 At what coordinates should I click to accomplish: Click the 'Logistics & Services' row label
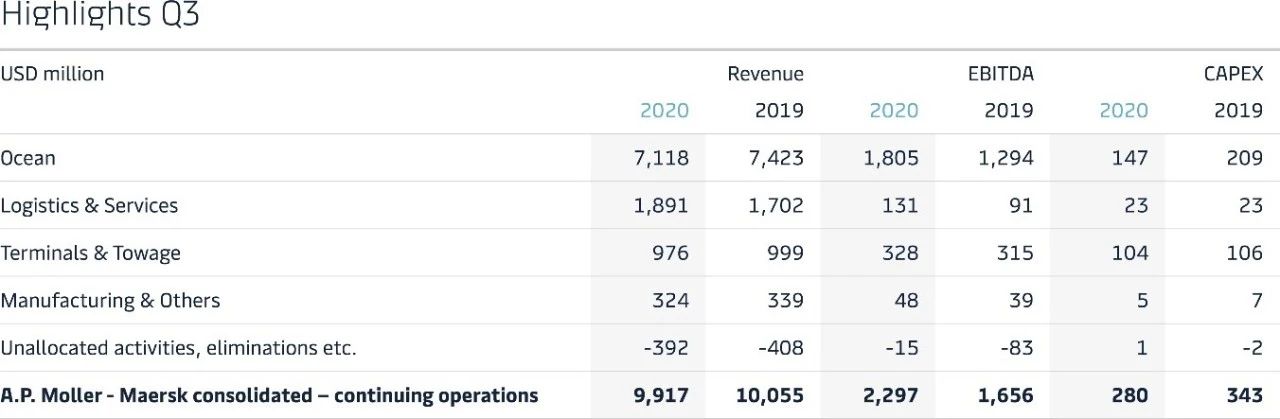(89, 205)
